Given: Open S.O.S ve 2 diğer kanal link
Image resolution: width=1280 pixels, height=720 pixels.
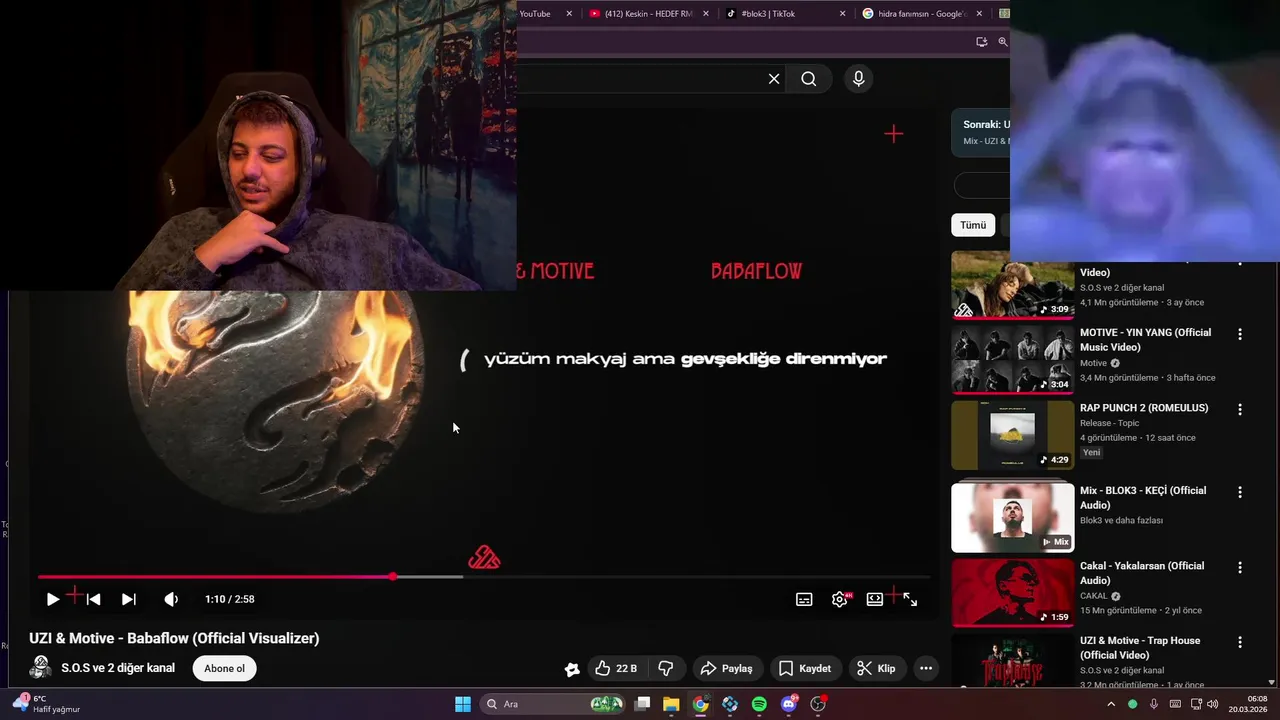Looking at the screenshot, I should (118, 668).
